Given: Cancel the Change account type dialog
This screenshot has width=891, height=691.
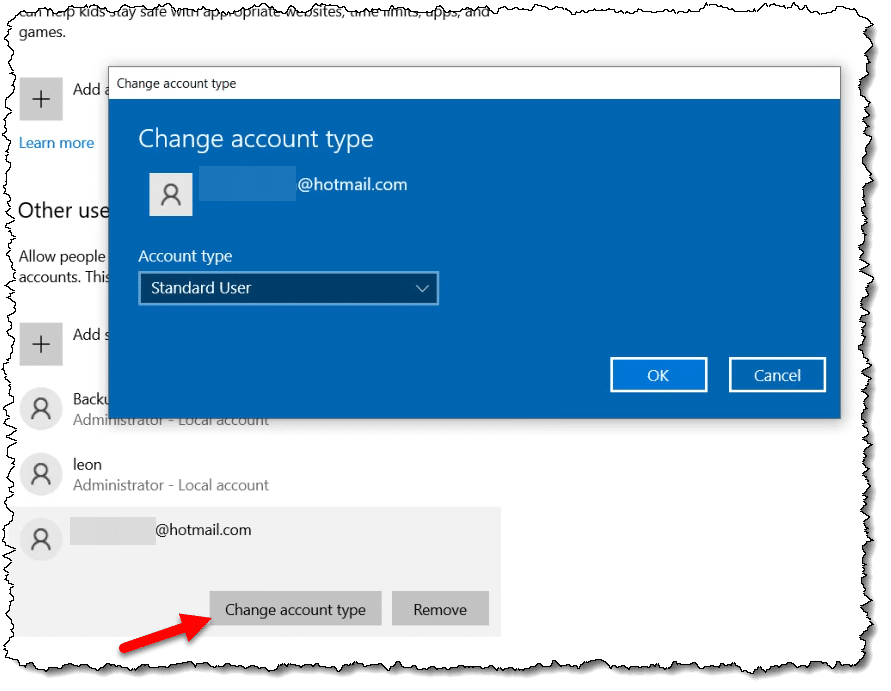Looking at the screenshot, I should point(777,374).
